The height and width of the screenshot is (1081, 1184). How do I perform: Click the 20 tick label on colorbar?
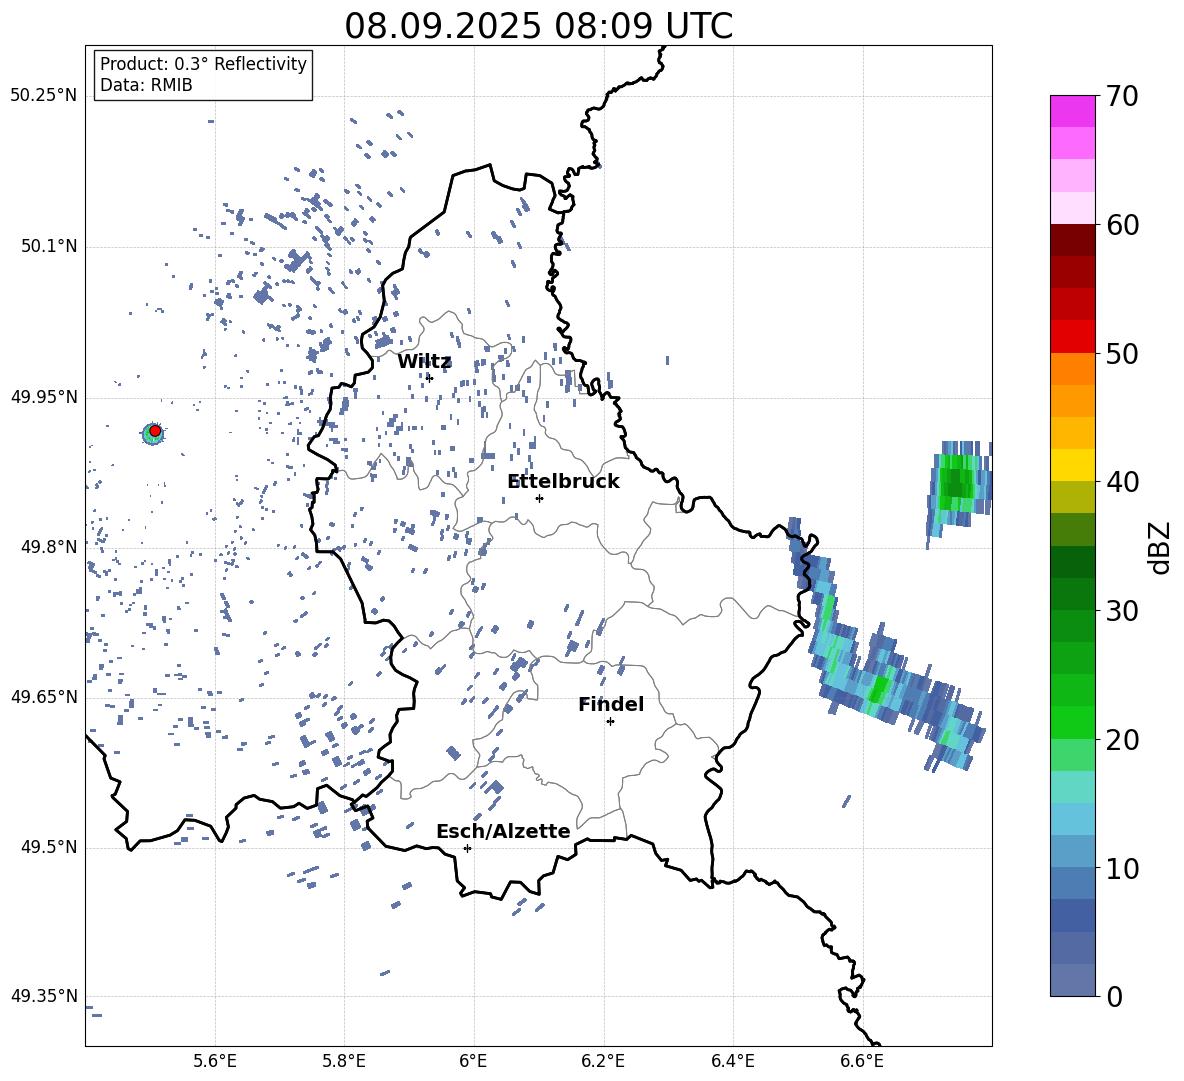pos(1122,739)
